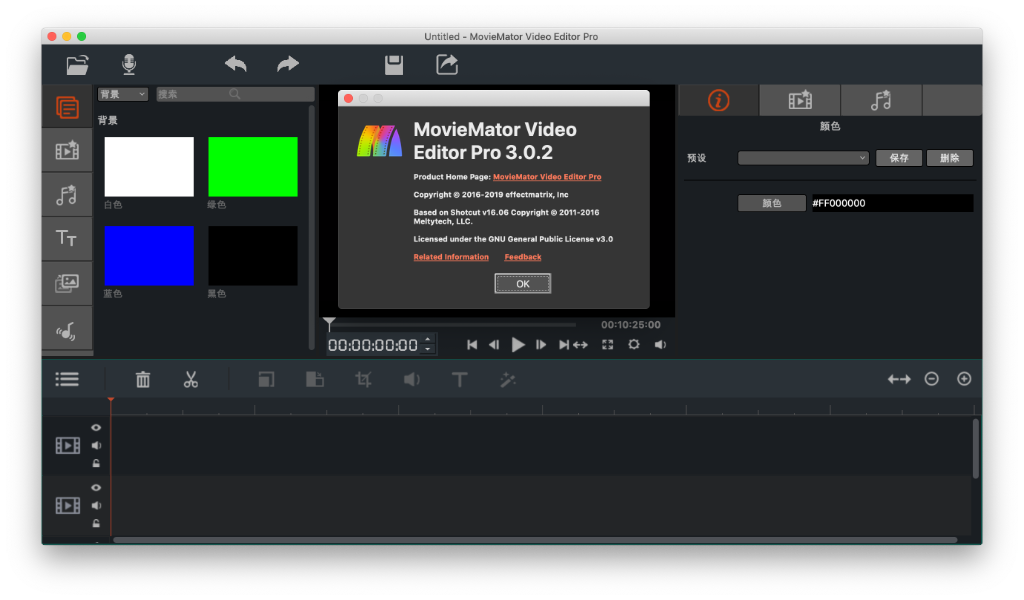Zoom out the timeline
This screenshot has height=600, width=1024.
pos(931,379)
